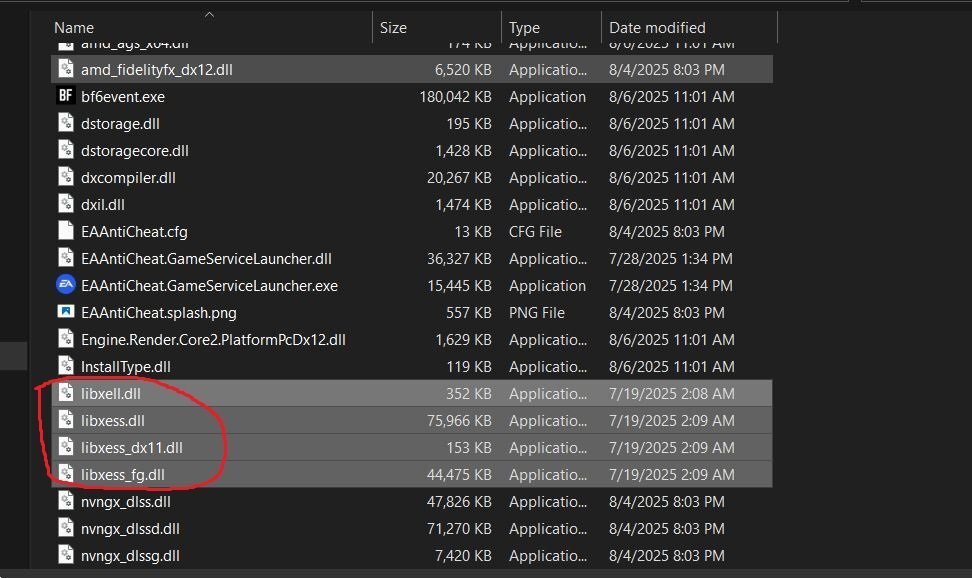The width and height of the screenshot is (972, 578).
Task: Click the DLL icon beside amd_fidelityfx_dx12.dll
Action: pyautogui.click(x=66, y=68)
